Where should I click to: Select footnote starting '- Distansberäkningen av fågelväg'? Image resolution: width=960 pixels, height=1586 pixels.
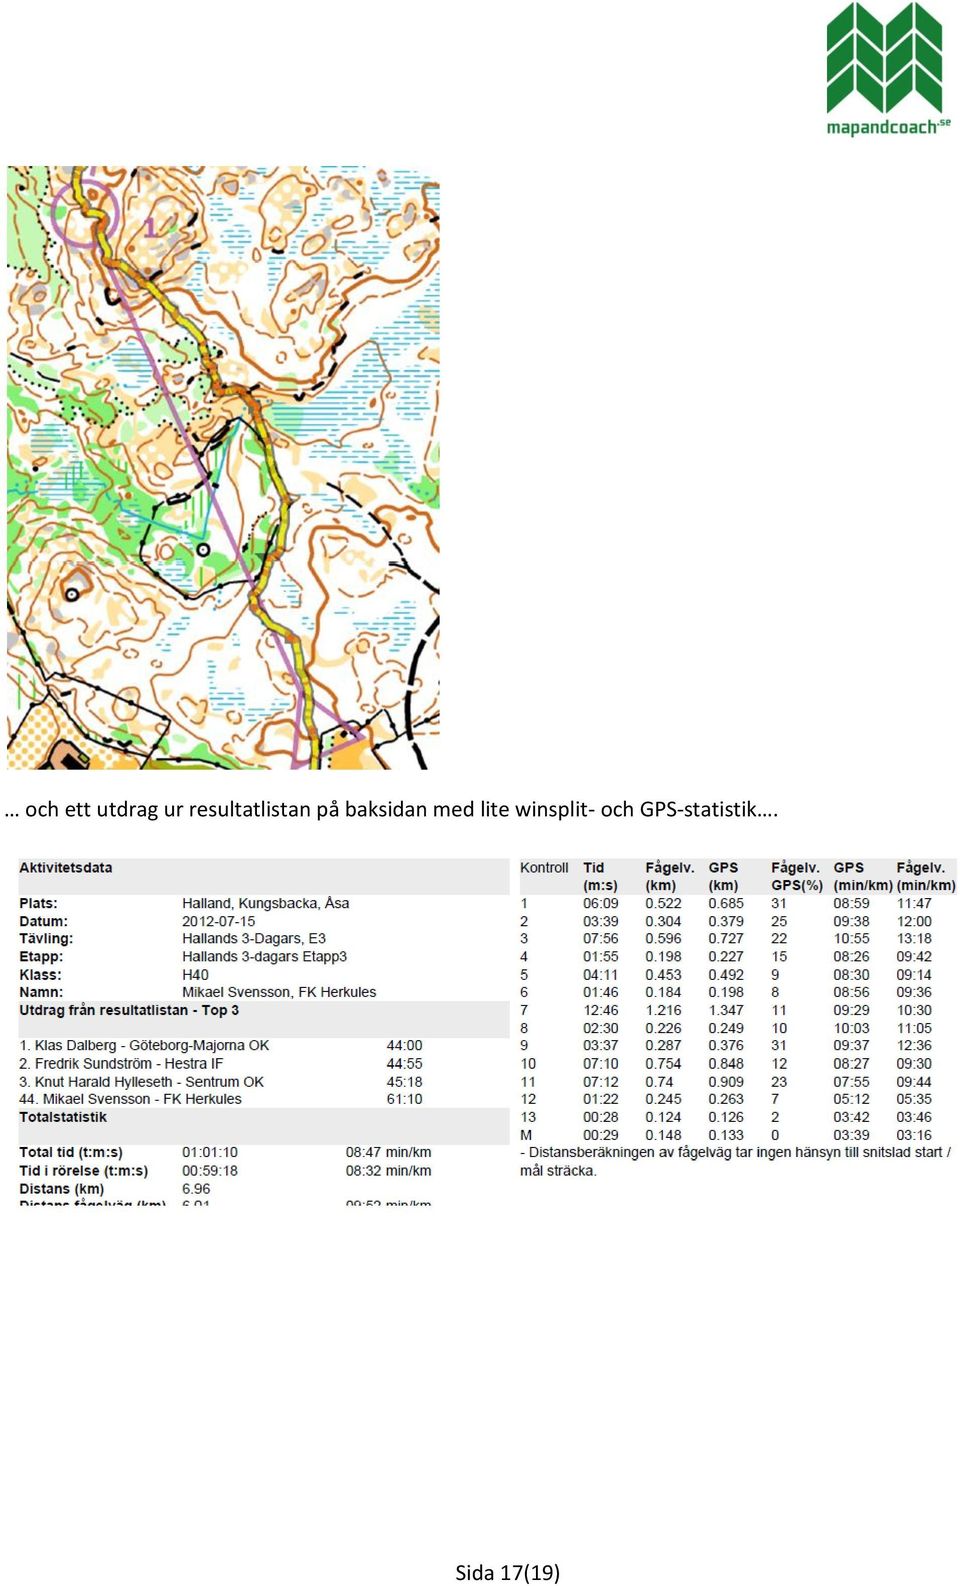(x=736, y=1161)
